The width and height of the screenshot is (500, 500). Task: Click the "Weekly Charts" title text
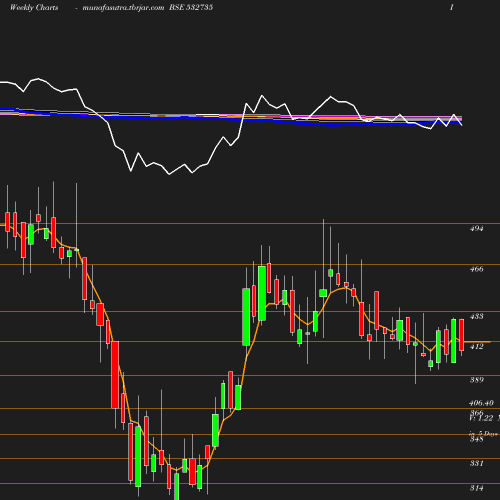coord(34,8)
